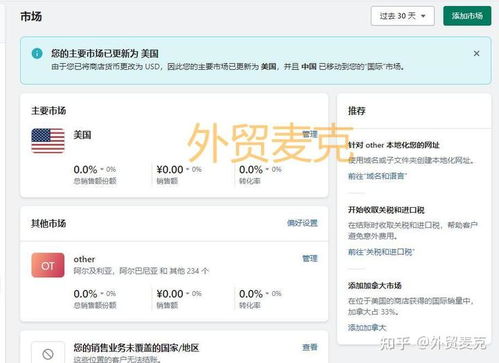Select the other market name
499x363 pixels.
84,259
